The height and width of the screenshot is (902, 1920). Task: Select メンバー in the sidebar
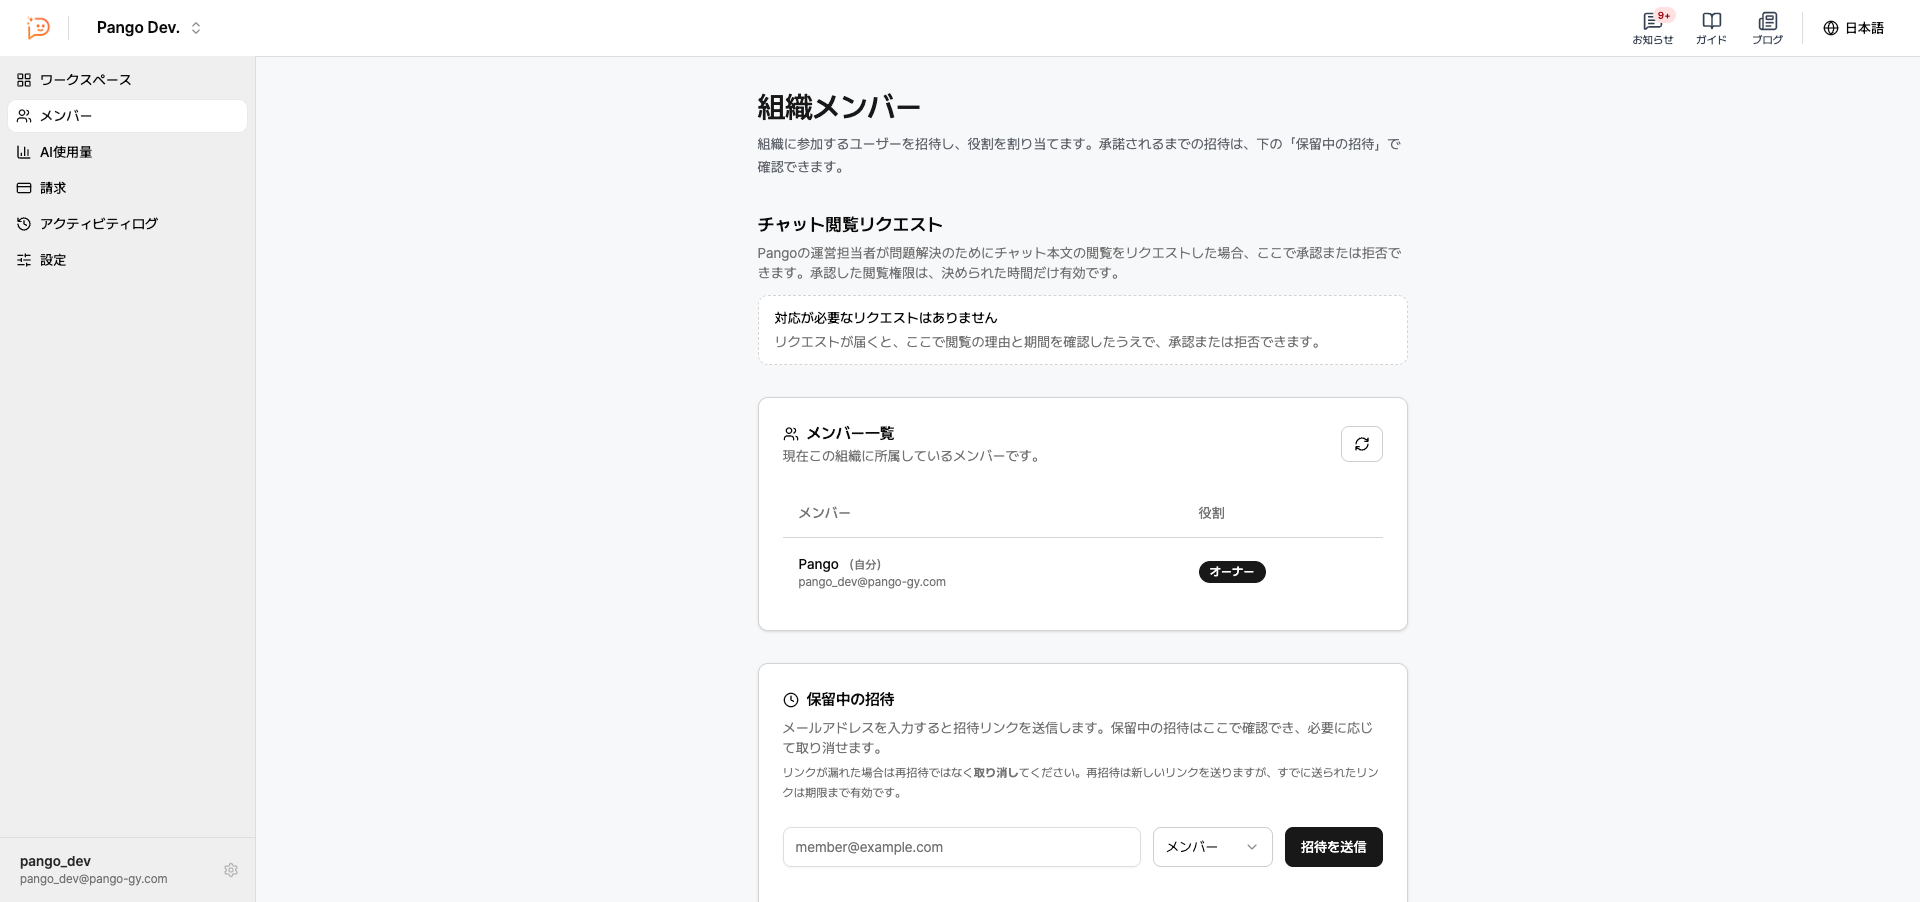[127, 116]
